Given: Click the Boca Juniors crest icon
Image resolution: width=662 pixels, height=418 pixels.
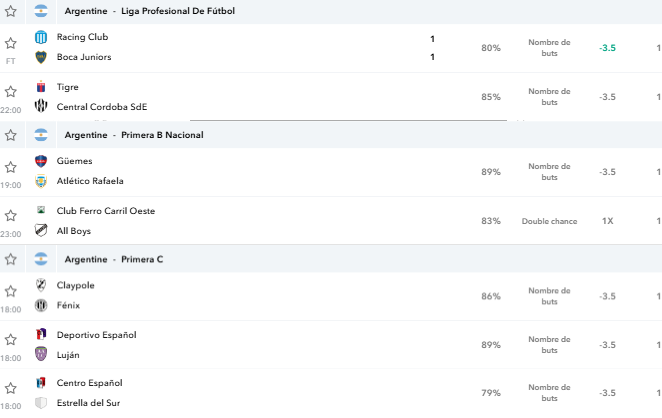Looking at the screenshot, I should tap(41, 57).
